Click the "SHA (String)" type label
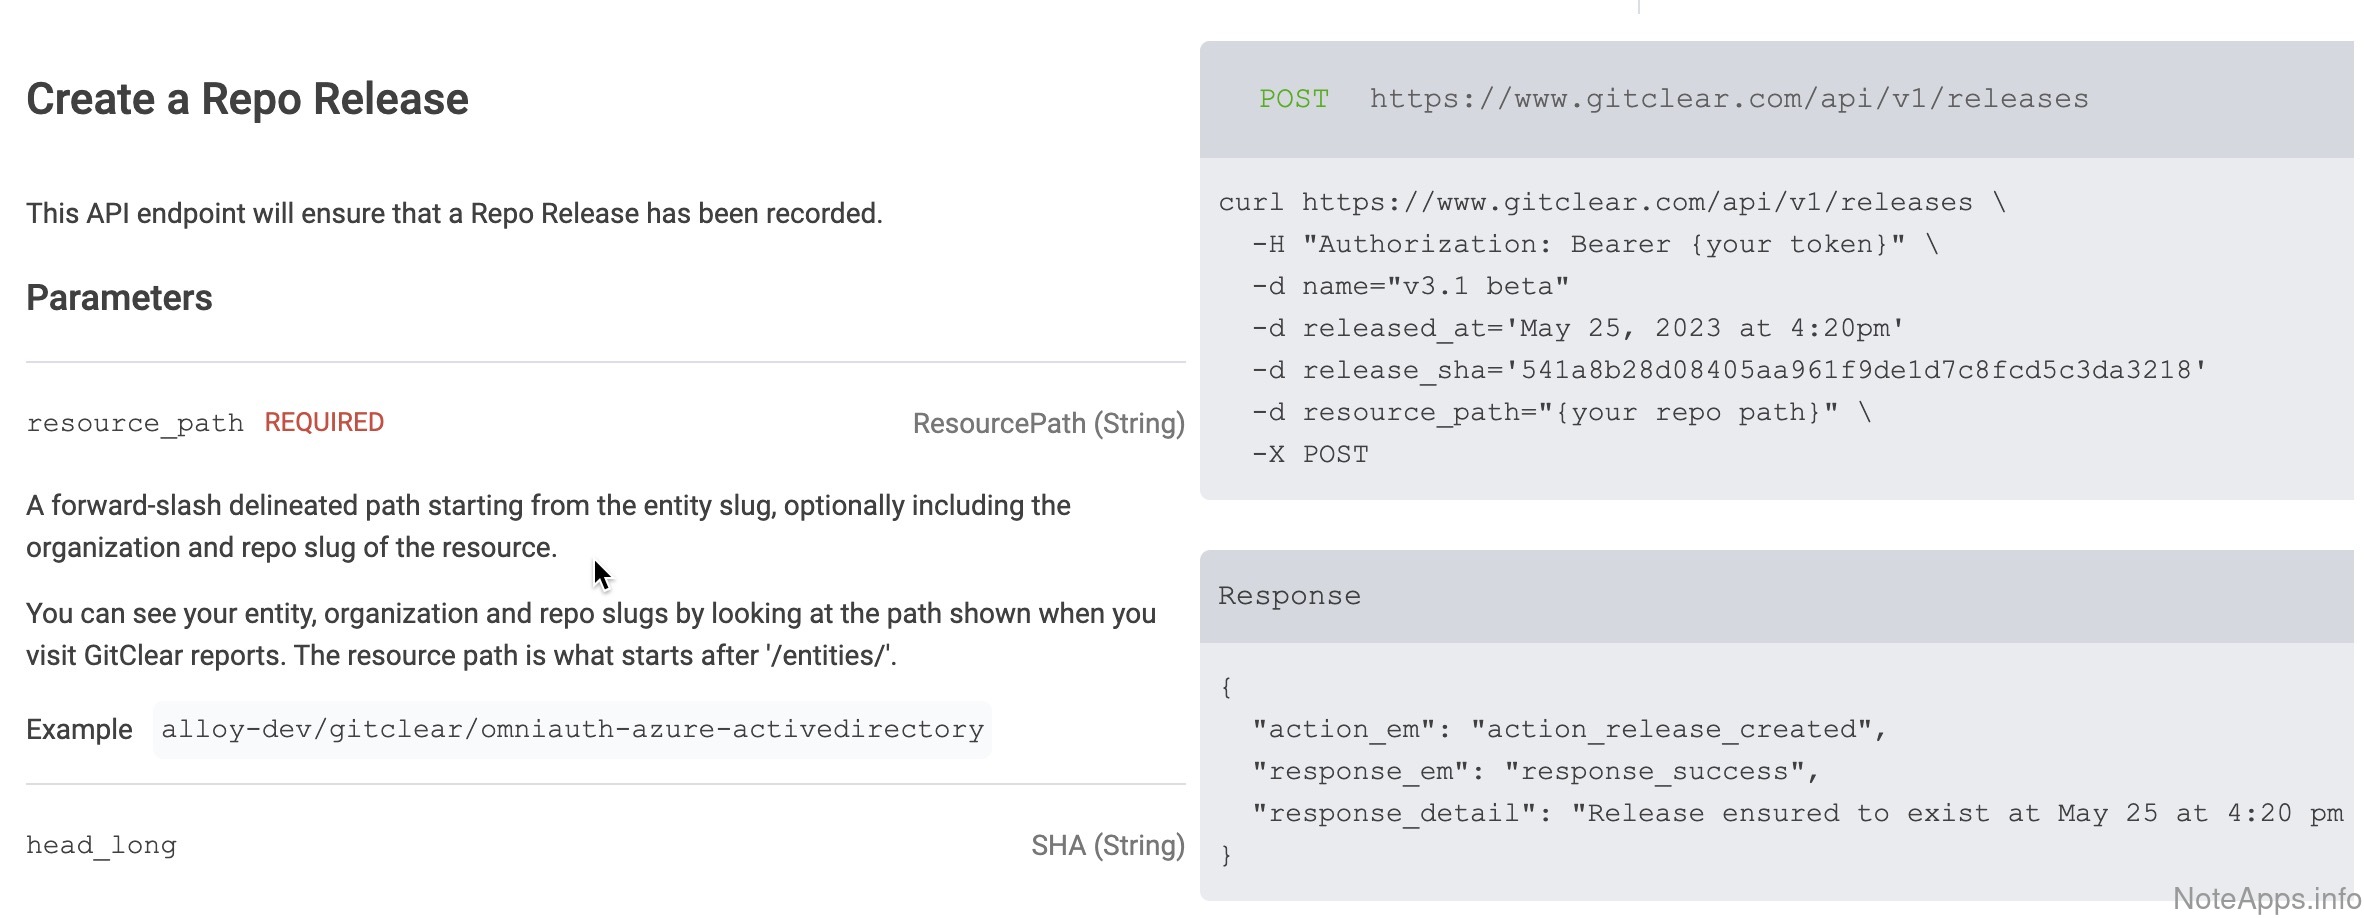This screenshot has width=2364, height=918. pyautogui.click(x=1107, y=845)
